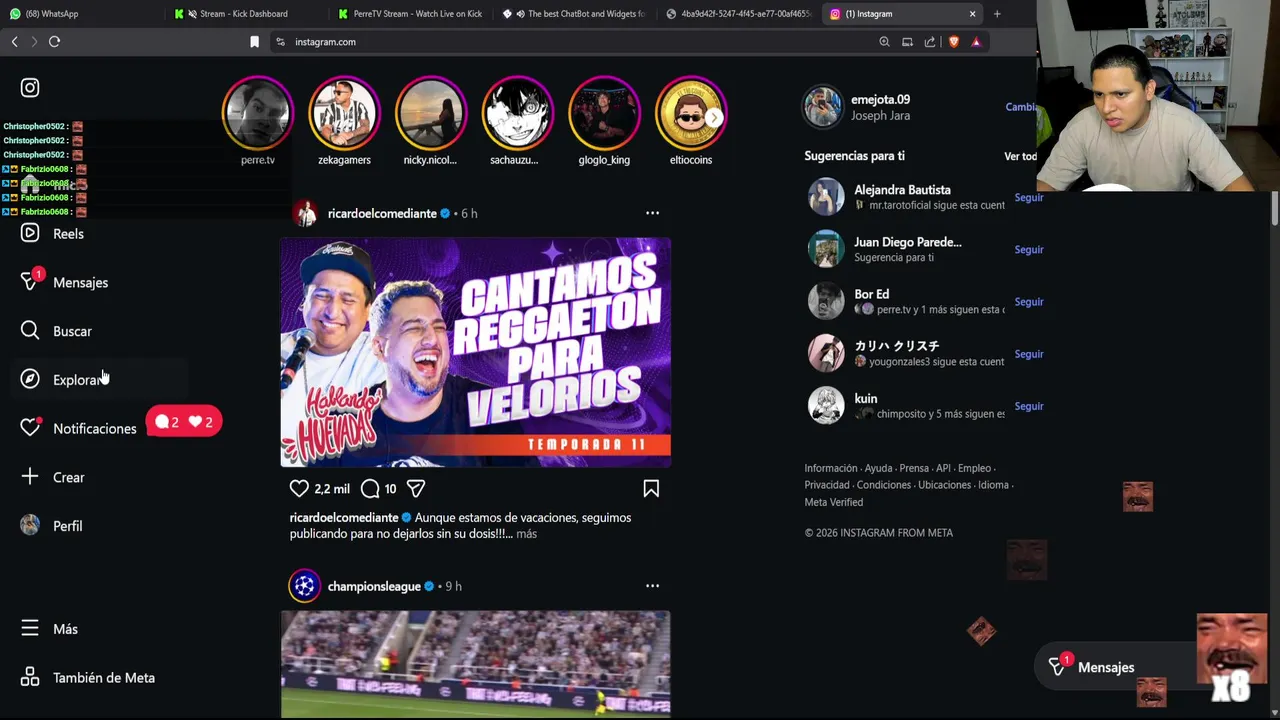This screenshot has width=1280, height=720.
Task: Click the browser zoom magnifier icon
Action: (884, 41)
